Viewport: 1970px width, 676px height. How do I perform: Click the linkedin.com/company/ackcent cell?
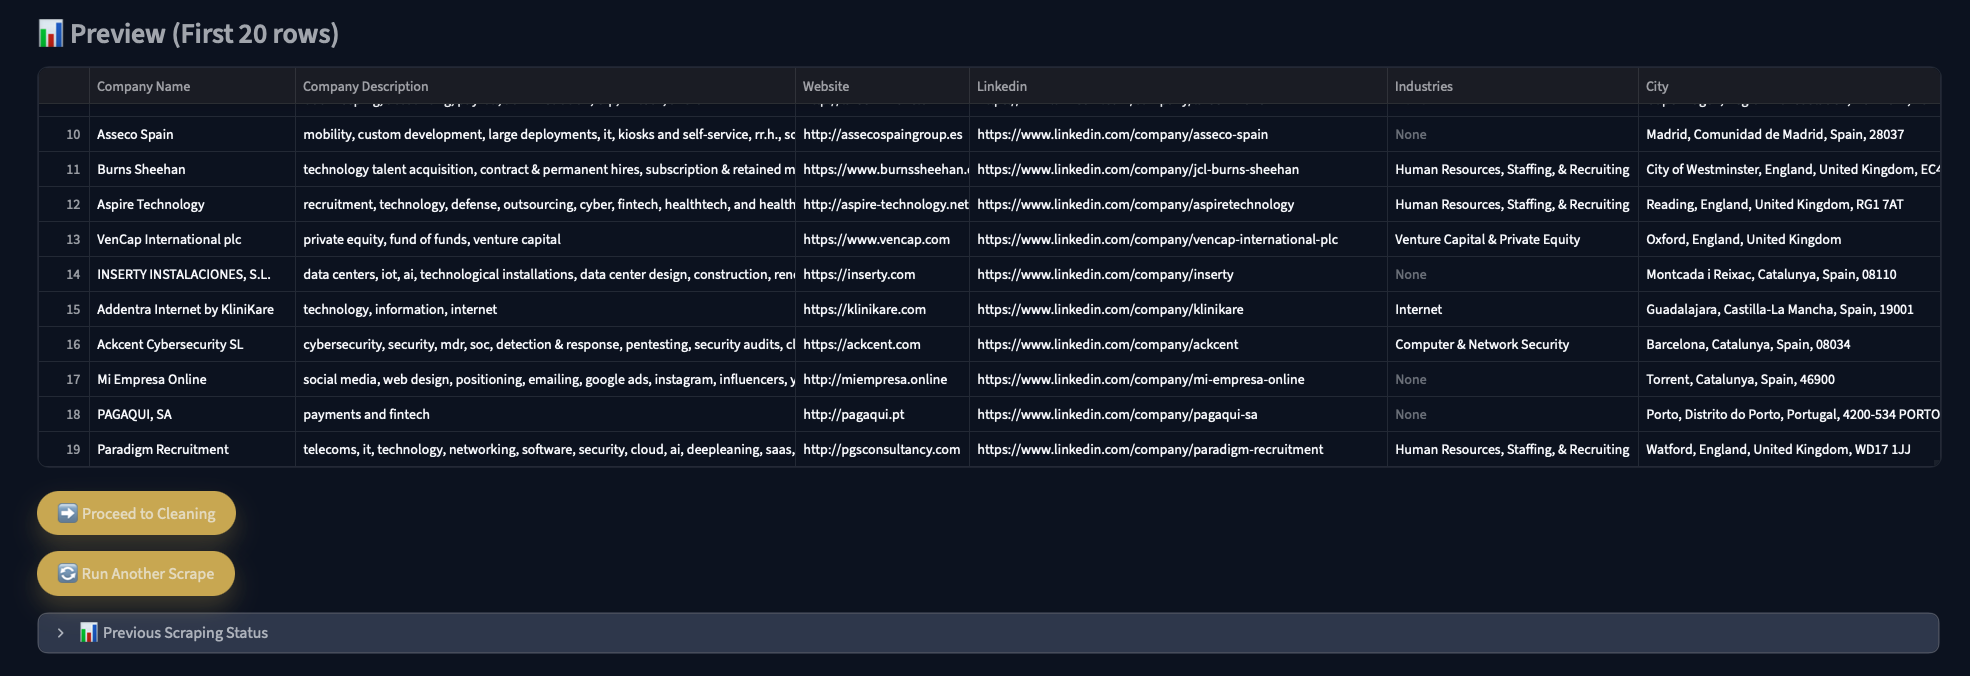[x=1178, y=344]
